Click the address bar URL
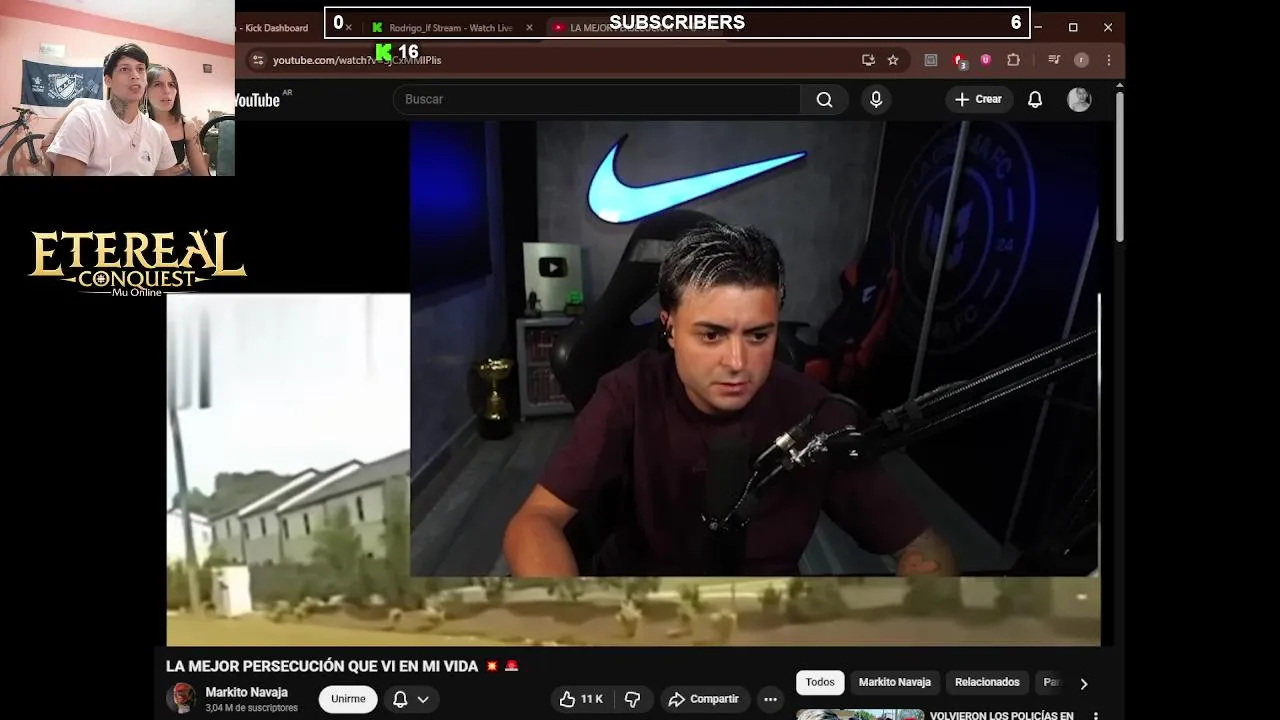The image size is (1280, 720). (x=356, y=60)
